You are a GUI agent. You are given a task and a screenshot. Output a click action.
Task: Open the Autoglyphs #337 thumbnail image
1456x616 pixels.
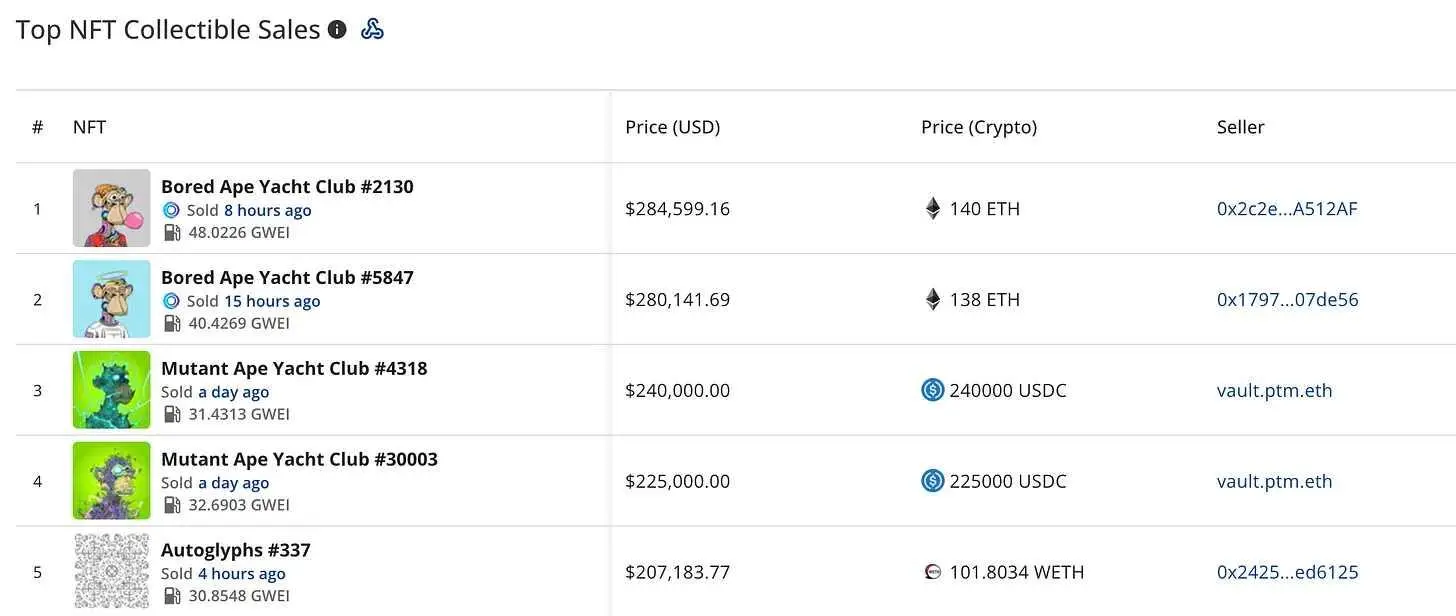point(111,571)
